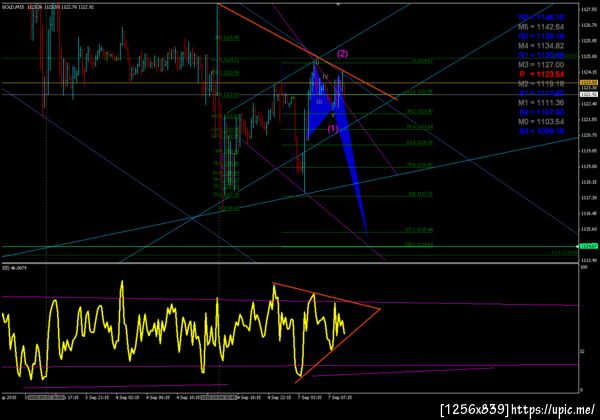The image size is (600, 420).
Task: Click the magenta (1) wave label
Action: click(x=333, y=129)
